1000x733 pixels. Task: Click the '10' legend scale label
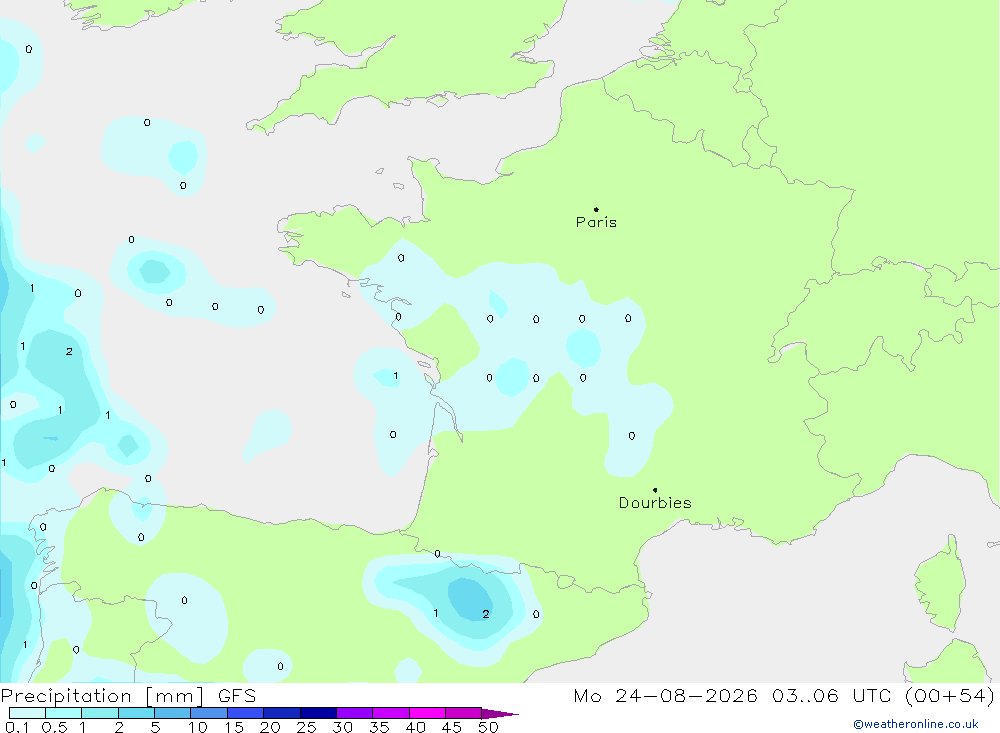[x=198, y=727]
